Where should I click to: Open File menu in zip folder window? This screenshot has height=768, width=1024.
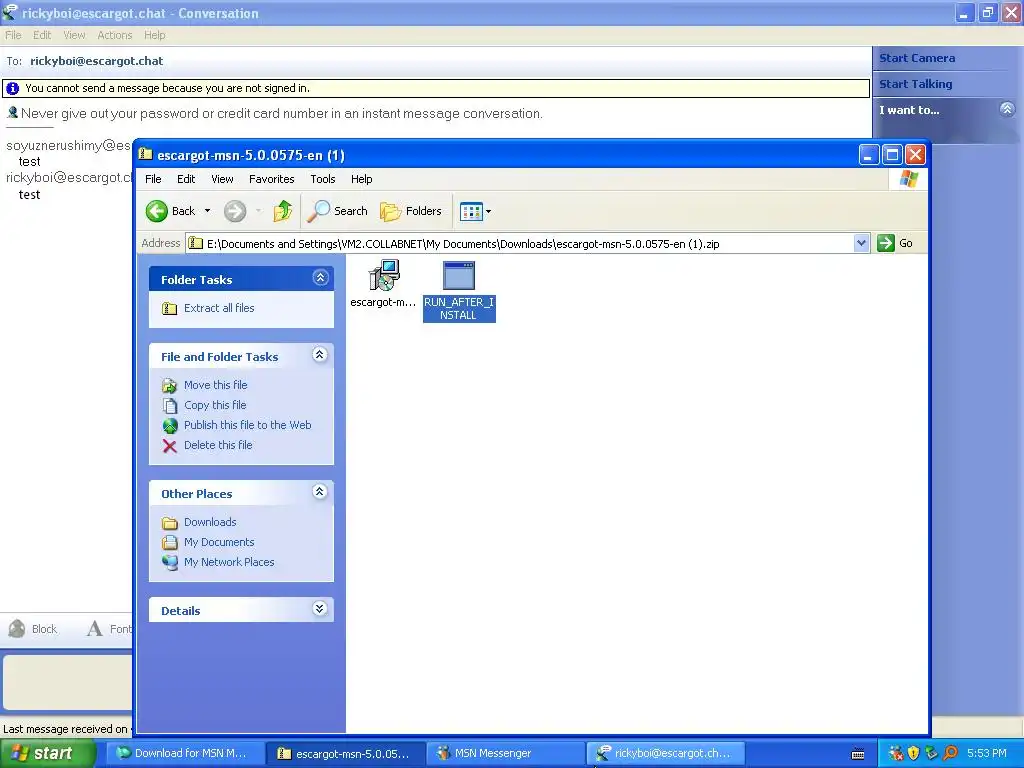click(153, 179)
